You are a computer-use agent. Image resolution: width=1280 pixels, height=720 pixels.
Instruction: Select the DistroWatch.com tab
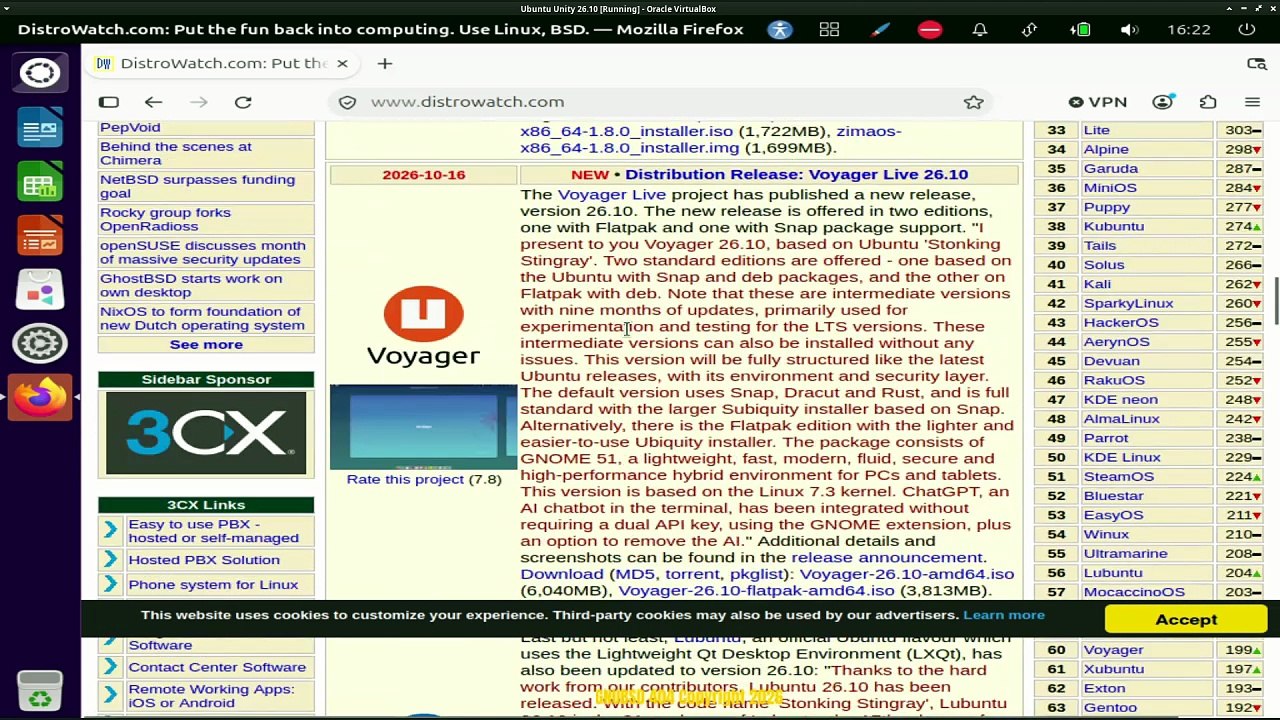222,63
